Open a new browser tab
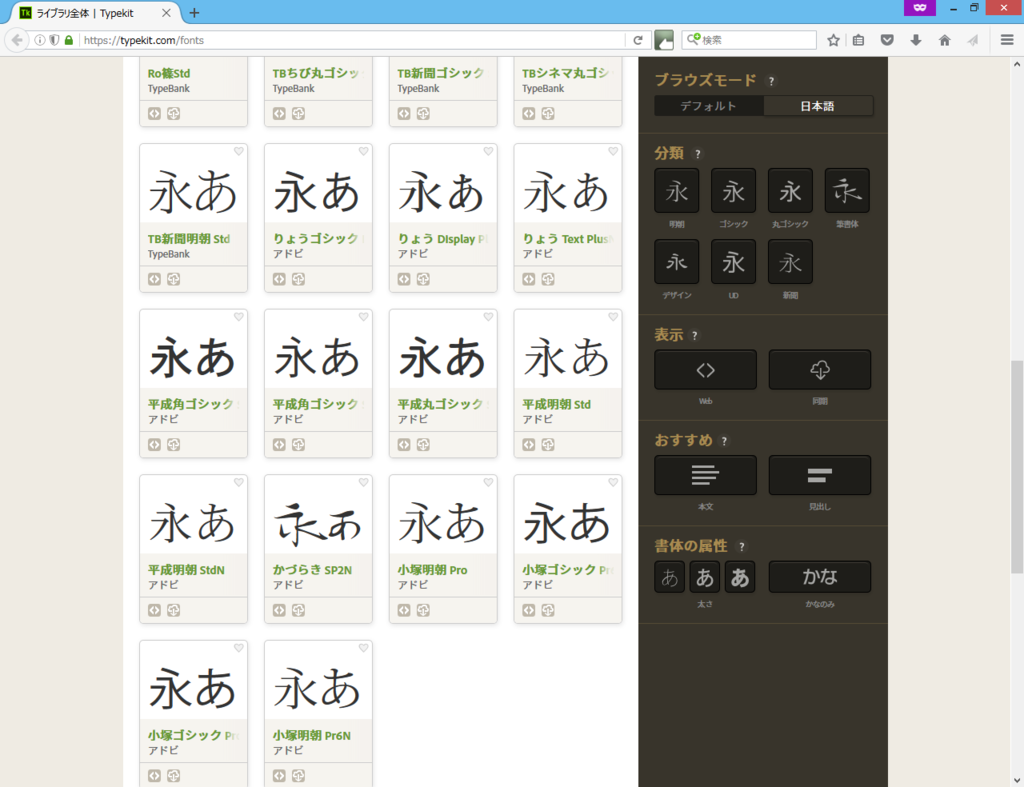 pyautogui.click(x=195, y=13)
